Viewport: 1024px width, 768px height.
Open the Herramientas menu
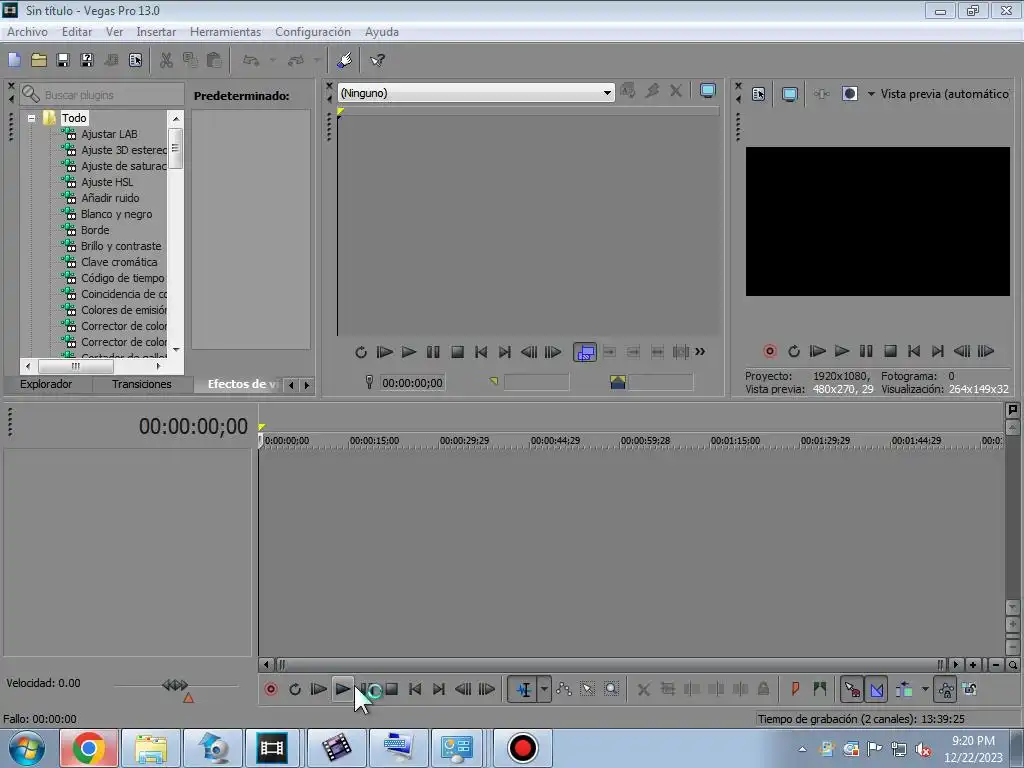point(225,31)
